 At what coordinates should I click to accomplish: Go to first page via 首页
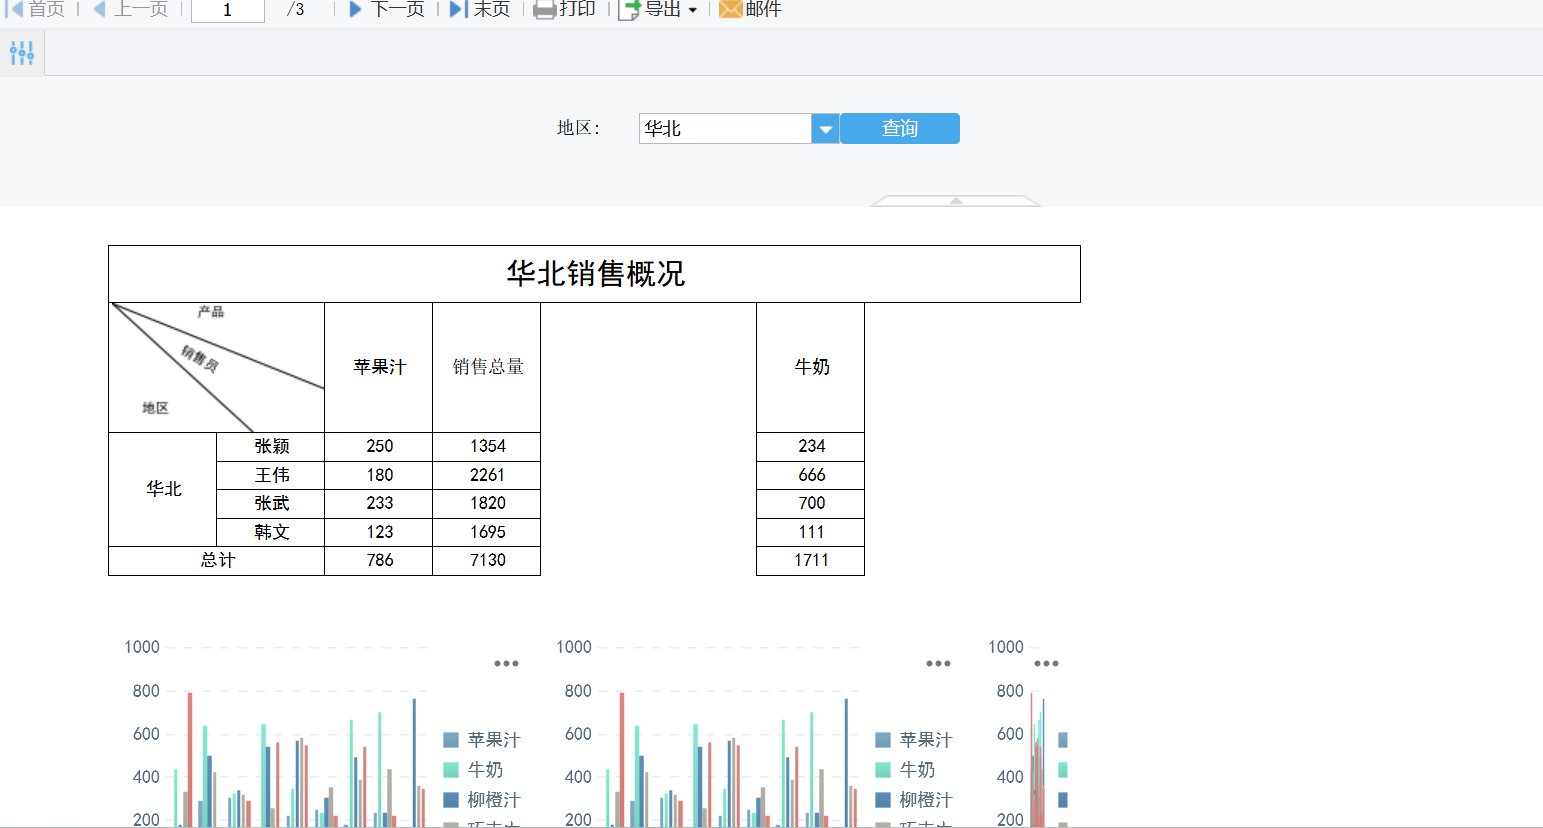[x=37, y=9]
